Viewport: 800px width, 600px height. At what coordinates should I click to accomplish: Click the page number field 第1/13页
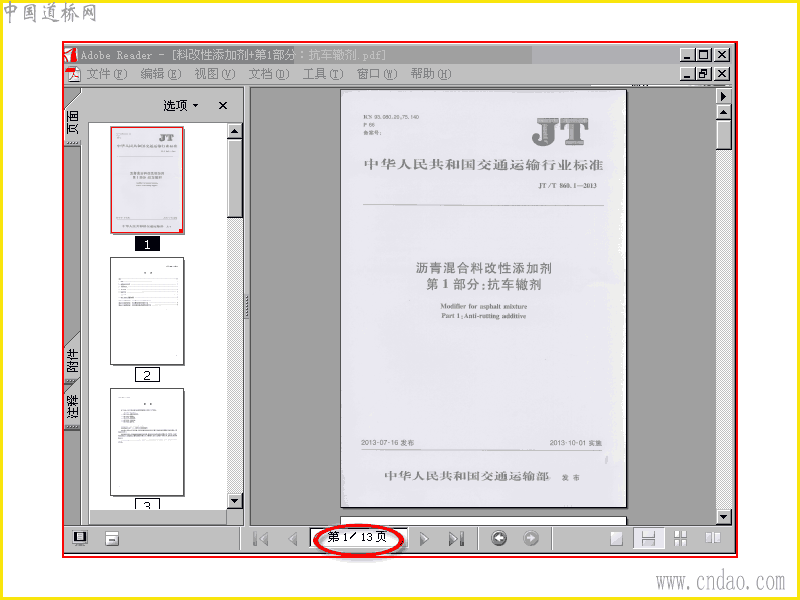pos(358,537)
